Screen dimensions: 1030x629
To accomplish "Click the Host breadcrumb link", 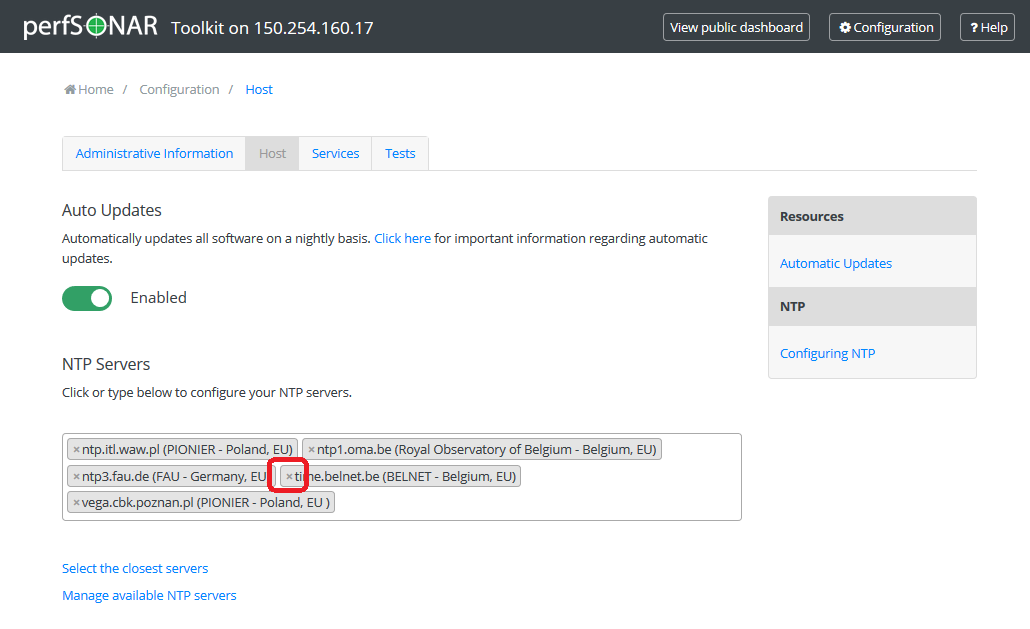I will tap(259, 89).
